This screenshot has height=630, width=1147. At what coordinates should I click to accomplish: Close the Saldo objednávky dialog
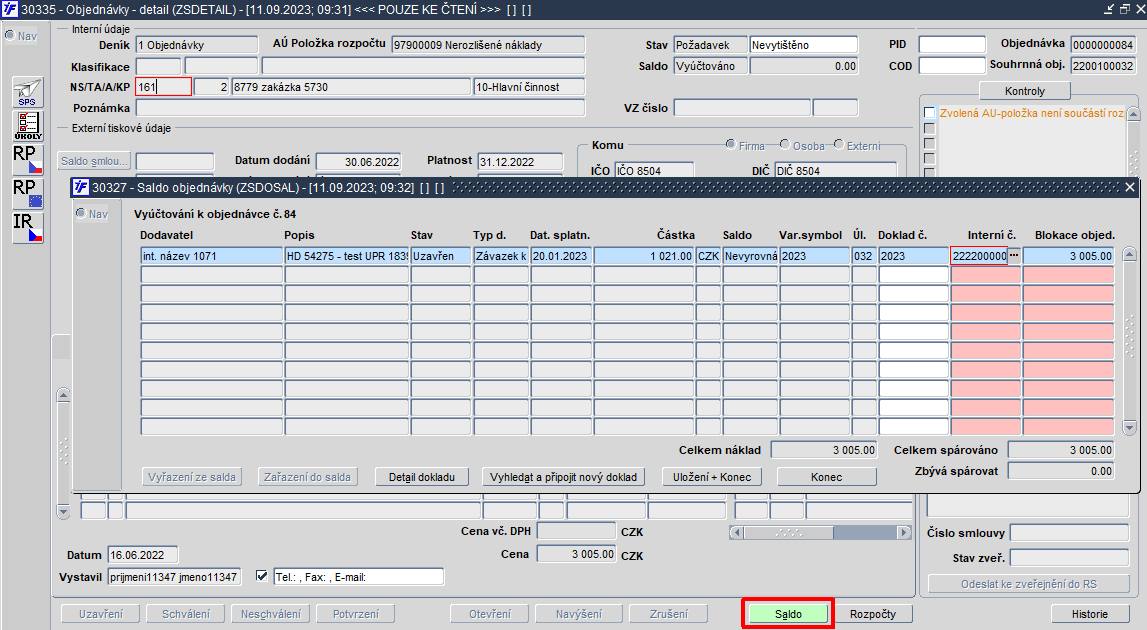point(1129,187)
